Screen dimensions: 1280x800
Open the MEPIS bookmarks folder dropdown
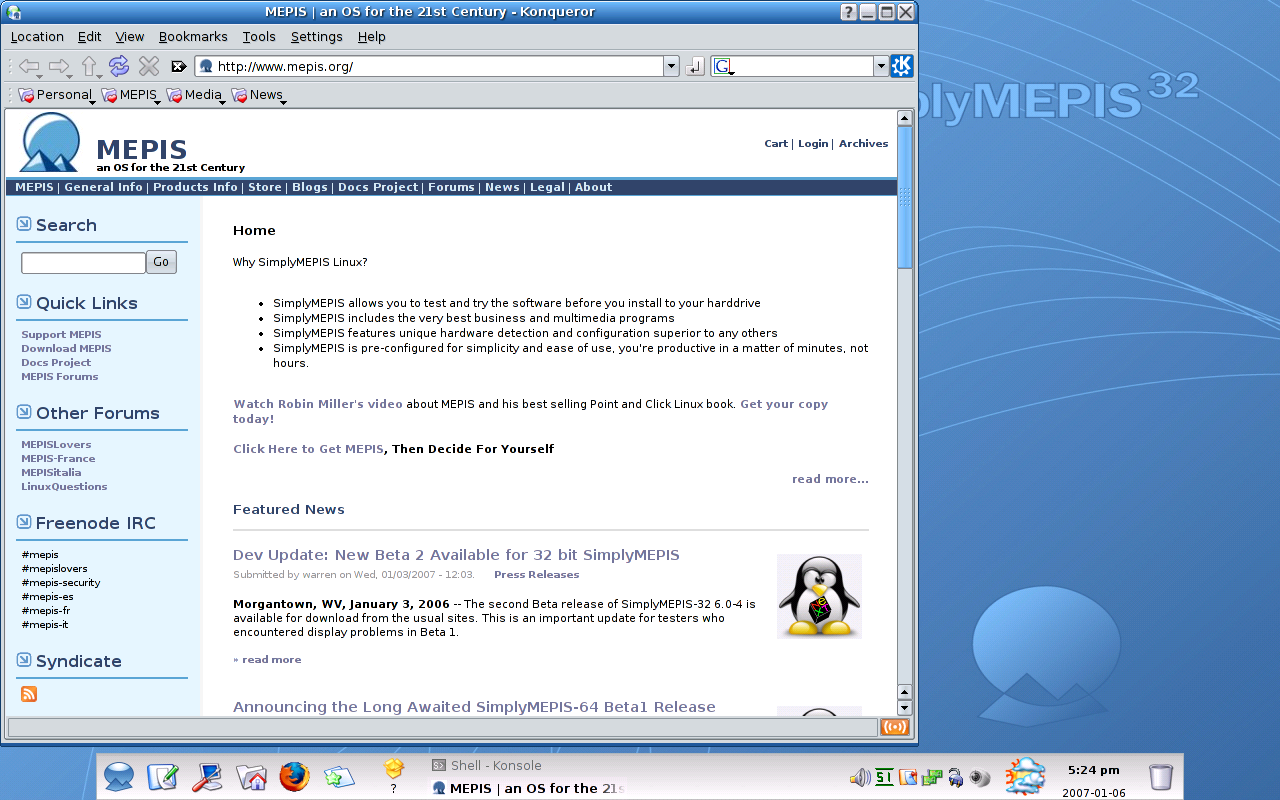(130, 95)
